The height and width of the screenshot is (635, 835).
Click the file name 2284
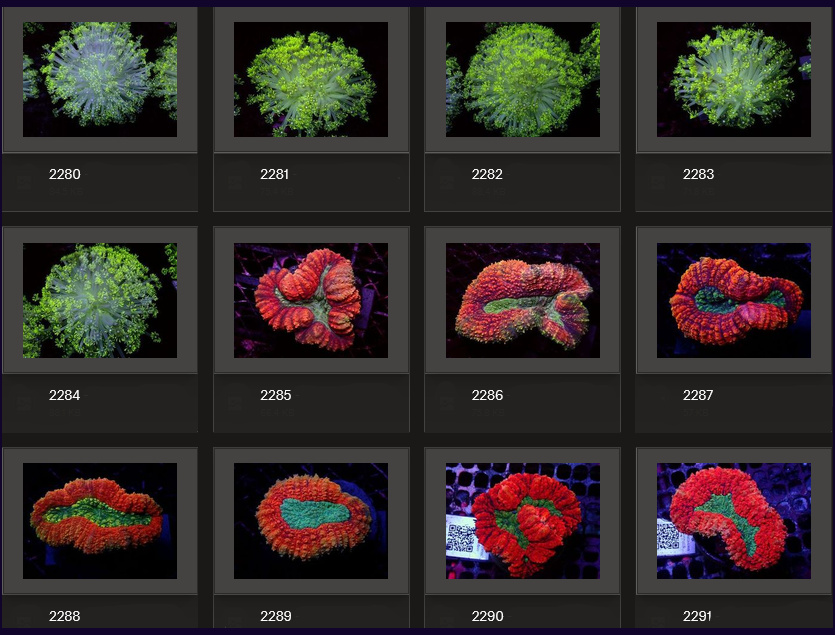64,395
